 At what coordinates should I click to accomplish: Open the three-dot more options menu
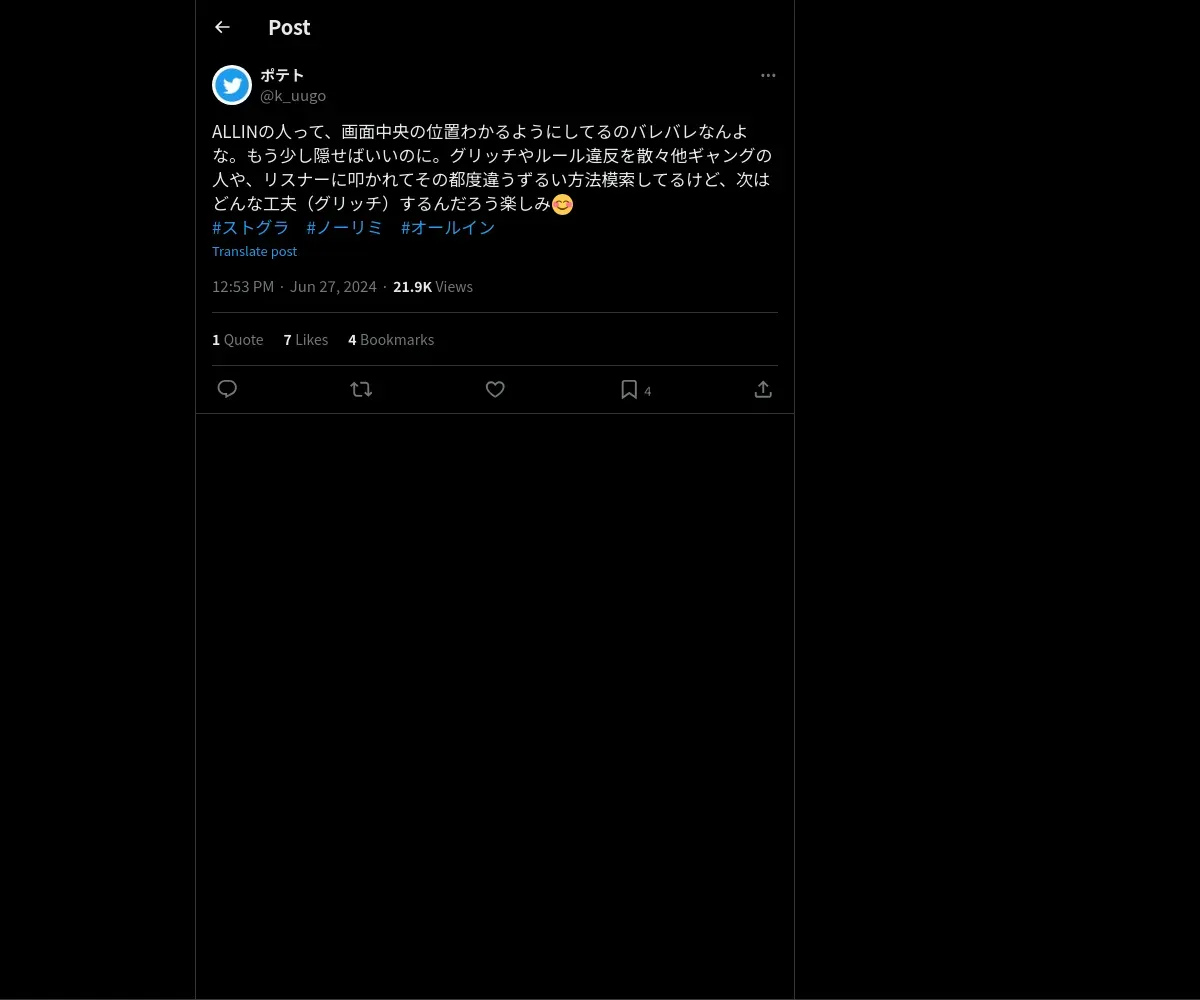(x=768, y=75)
